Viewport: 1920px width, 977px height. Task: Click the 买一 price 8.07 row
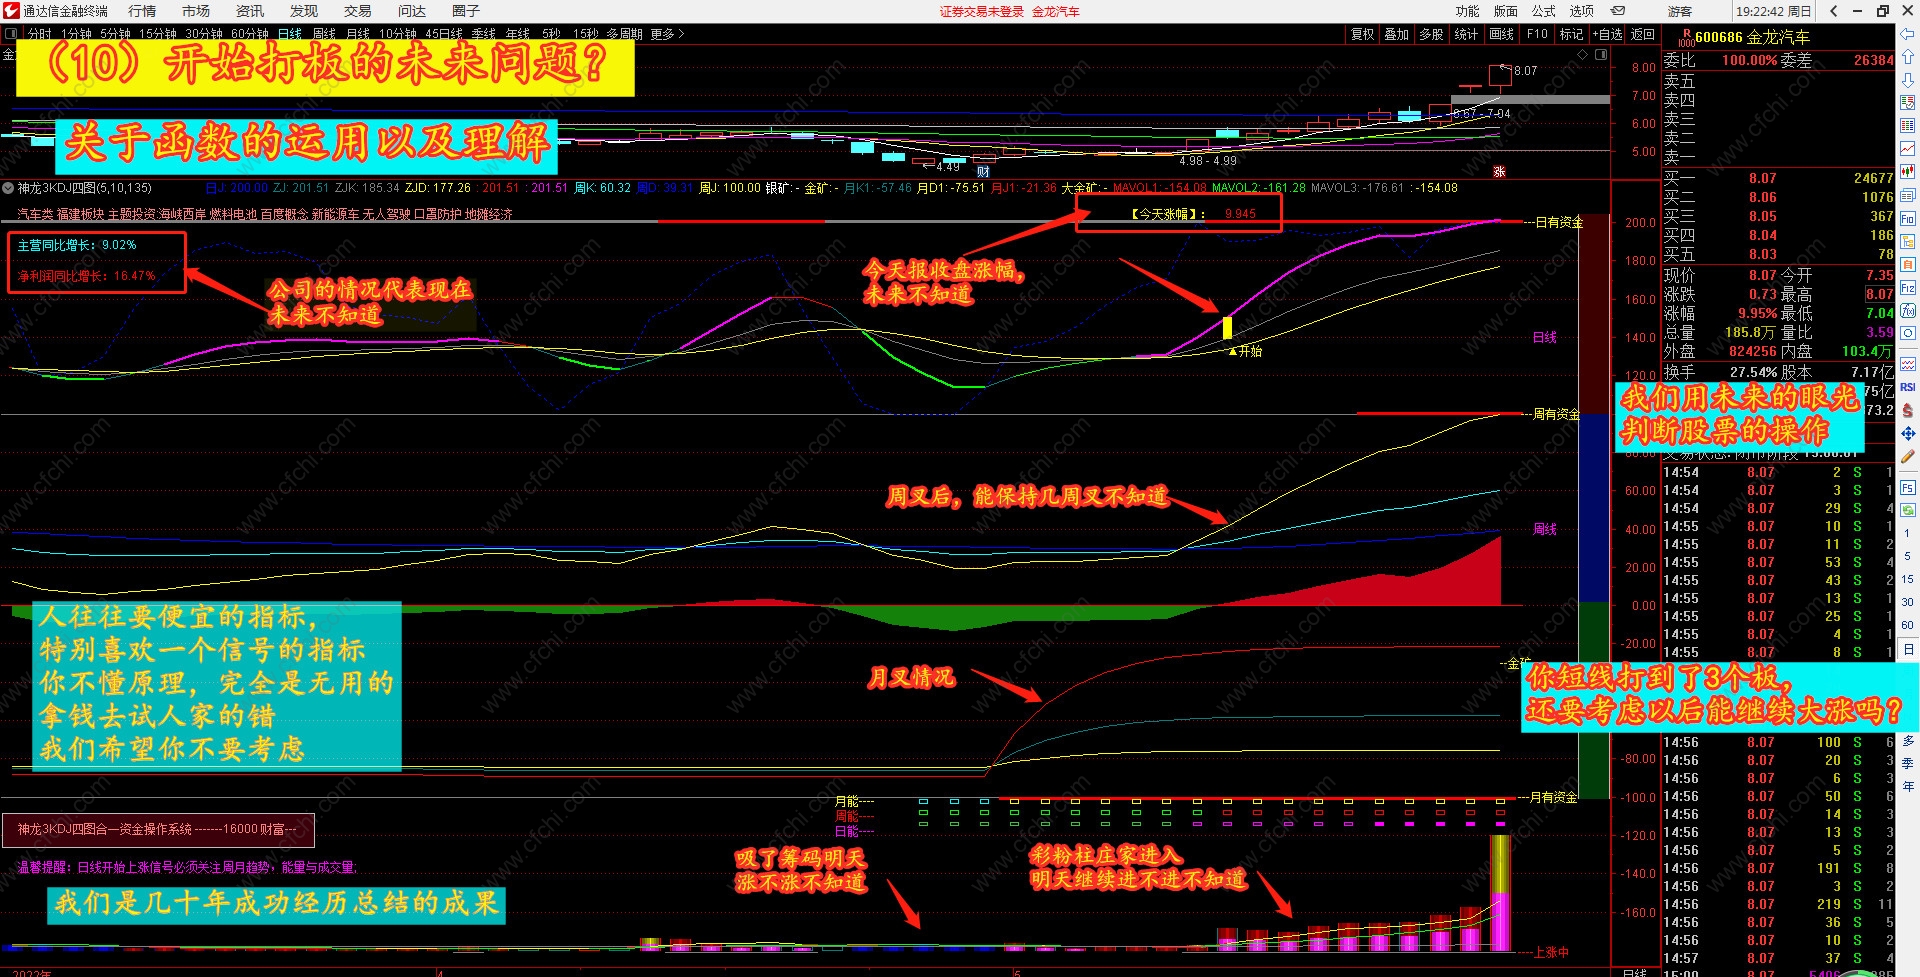1778,178
